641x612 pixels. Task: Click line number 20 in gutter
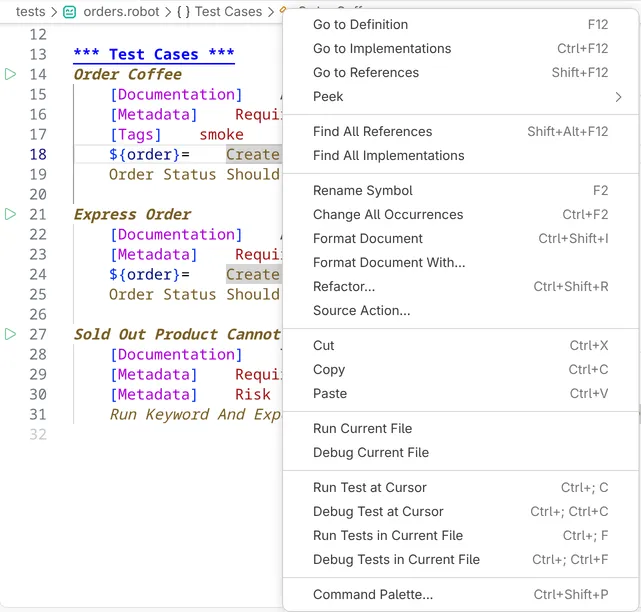[x=38, y=195]
